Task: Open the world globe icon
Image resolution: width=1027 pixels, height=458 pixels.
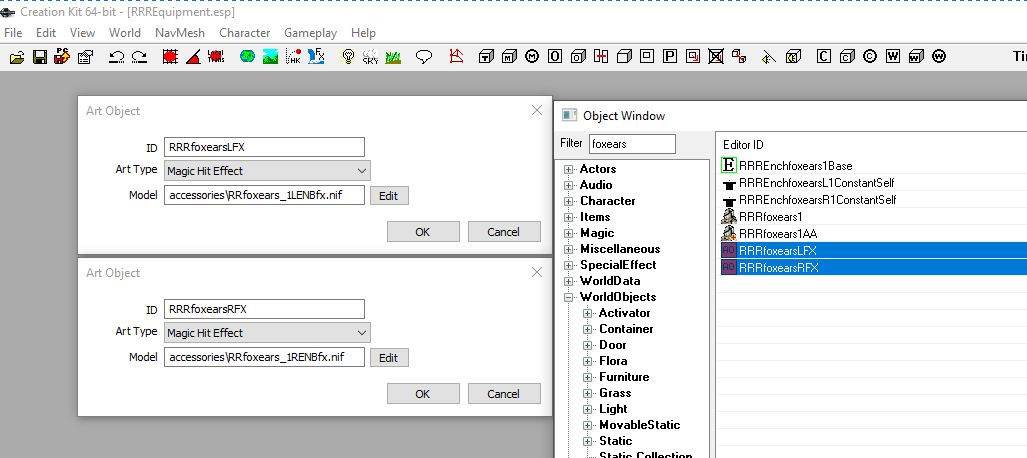Action: (x=247, y=57)
